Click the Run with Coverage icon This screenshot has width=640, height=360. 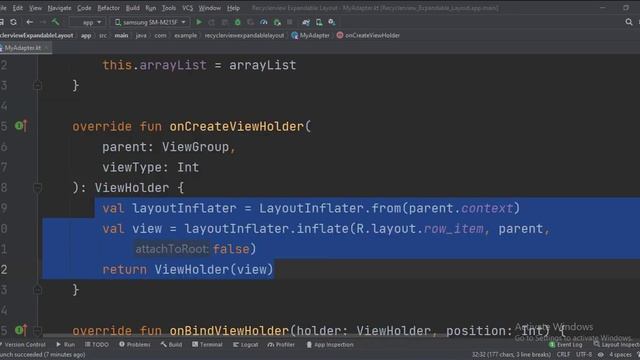250,22
